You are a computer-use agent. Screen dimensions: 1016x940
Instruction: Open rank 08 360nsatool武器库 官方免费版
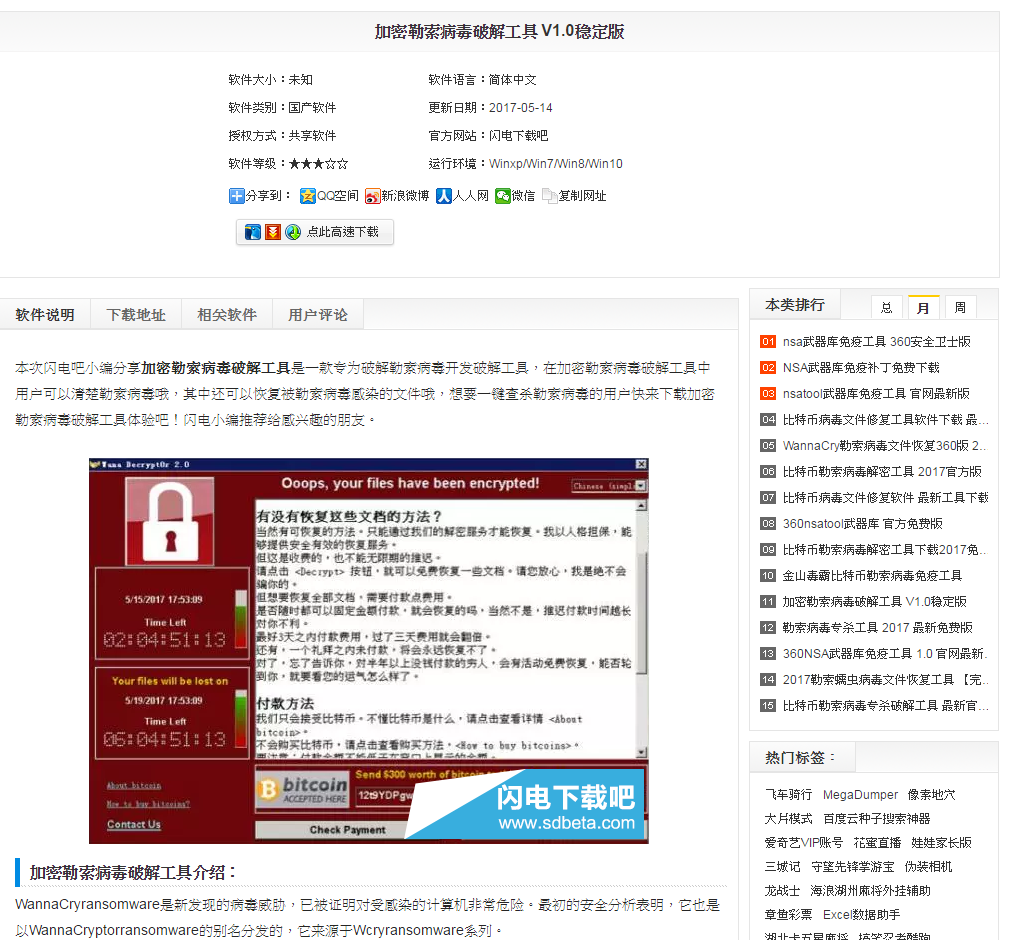862,523
